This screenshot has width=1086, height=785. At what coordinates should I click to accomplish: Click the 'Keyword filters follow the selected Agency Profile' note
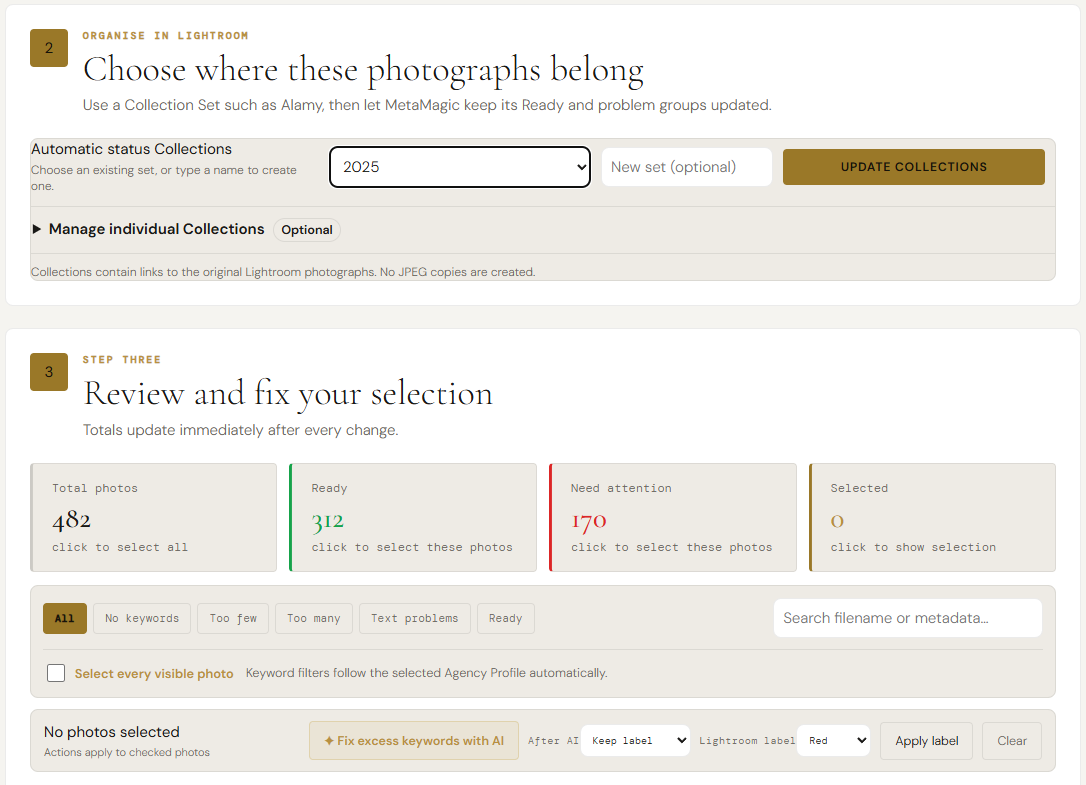pos(427,673)
